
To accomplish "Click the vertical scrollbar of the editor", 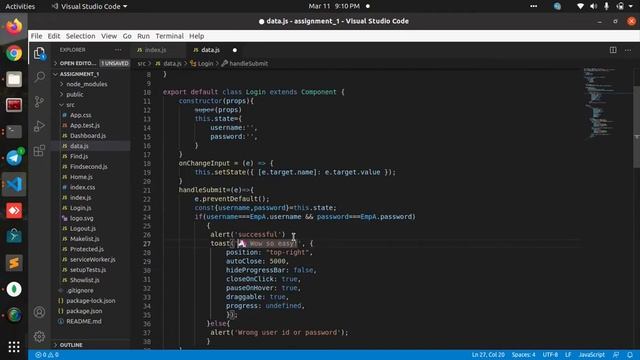I will [x=636, y=127].
